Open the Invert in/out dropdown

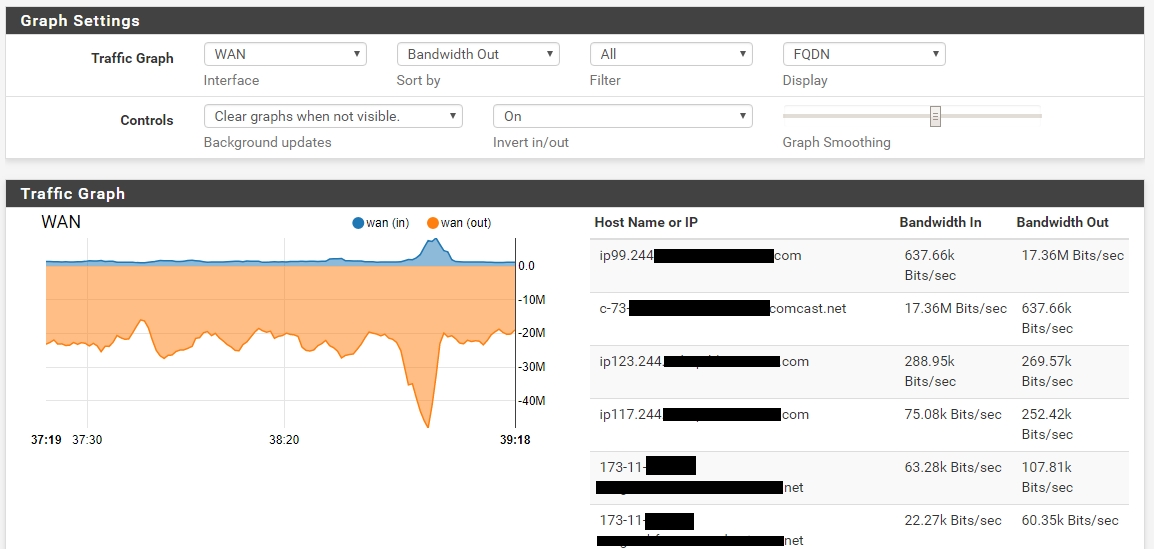[622, 116]
